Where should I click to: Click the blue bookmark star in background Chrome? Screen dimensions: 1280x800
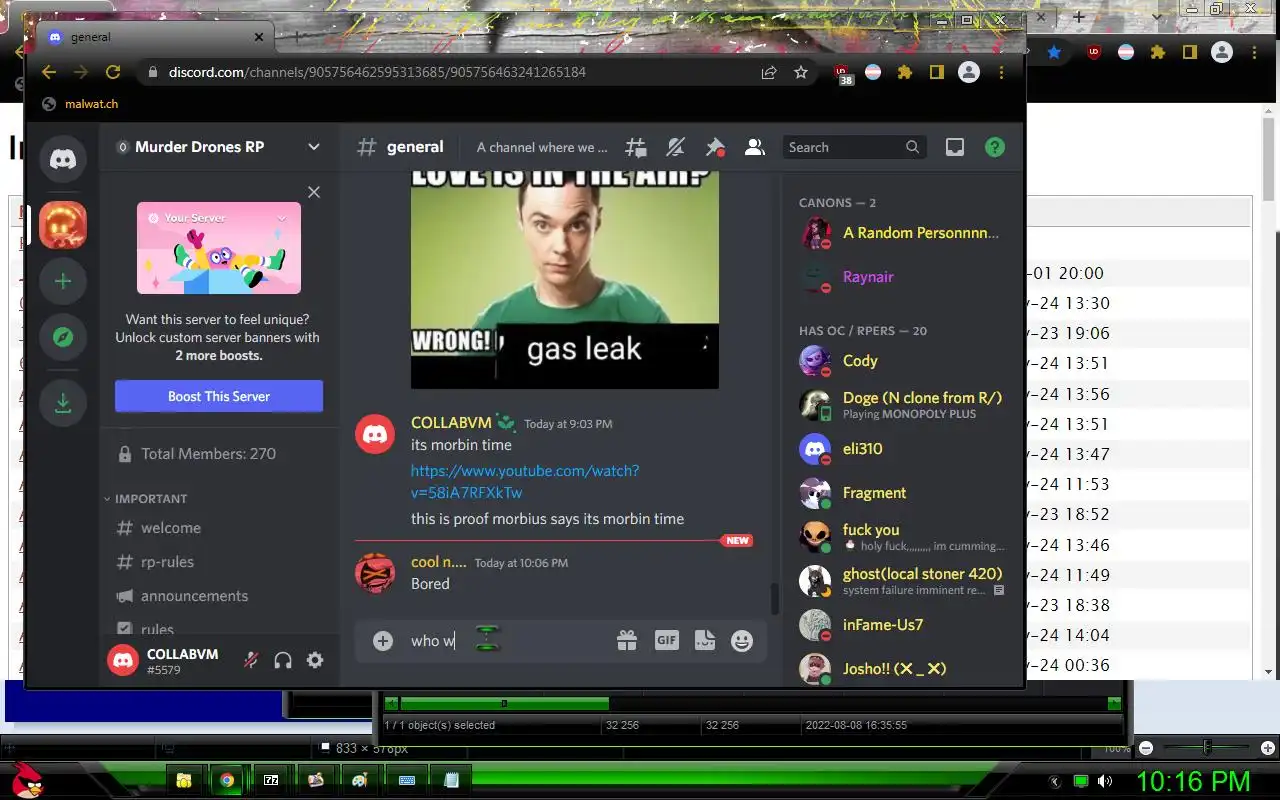tap(1054, 52)
